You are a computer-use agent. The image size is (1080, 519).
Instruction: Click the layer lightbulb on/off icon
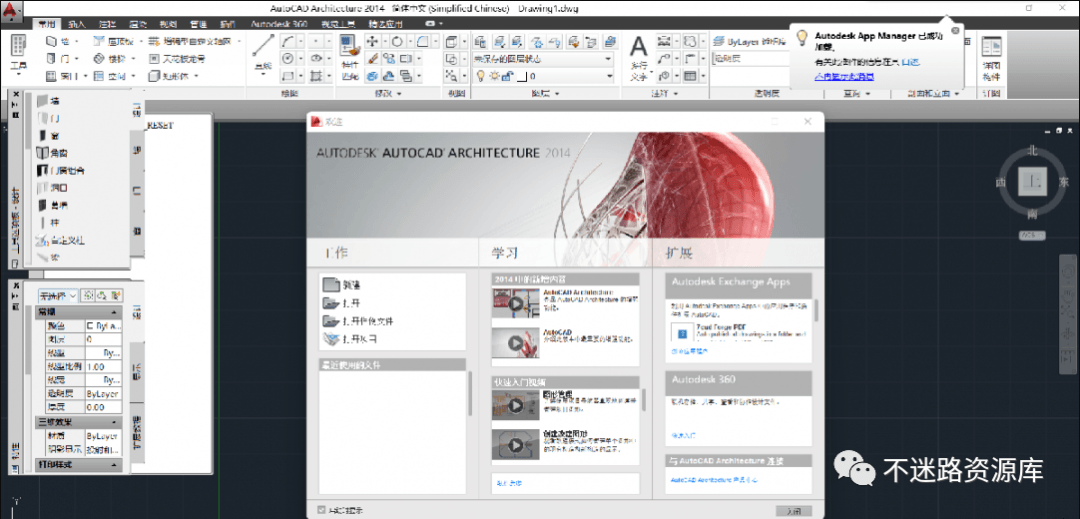[481, 76]
